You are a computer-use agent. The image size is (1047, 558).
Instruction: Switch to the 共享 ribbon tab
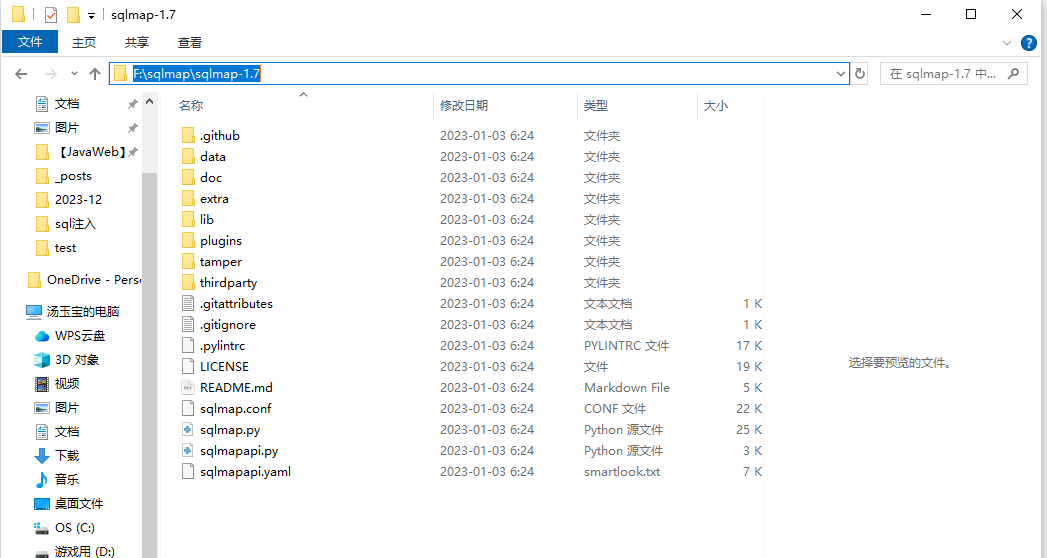point(137,42)
